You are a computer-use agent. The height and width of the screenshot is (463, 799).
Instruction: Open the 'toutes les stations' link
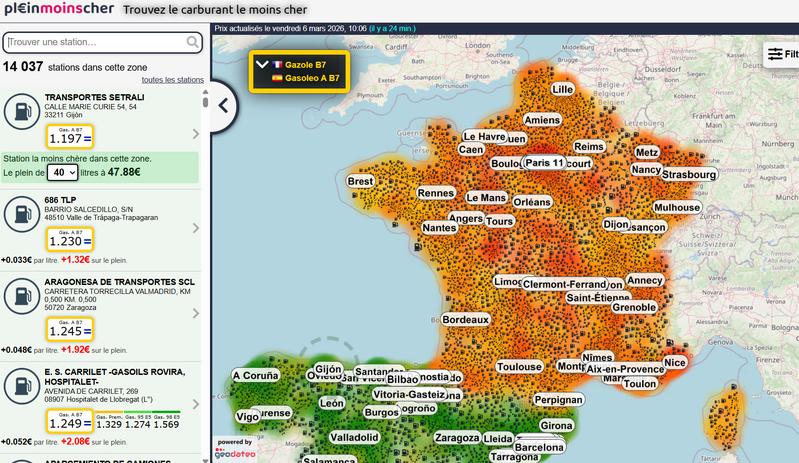coord(172,80)
